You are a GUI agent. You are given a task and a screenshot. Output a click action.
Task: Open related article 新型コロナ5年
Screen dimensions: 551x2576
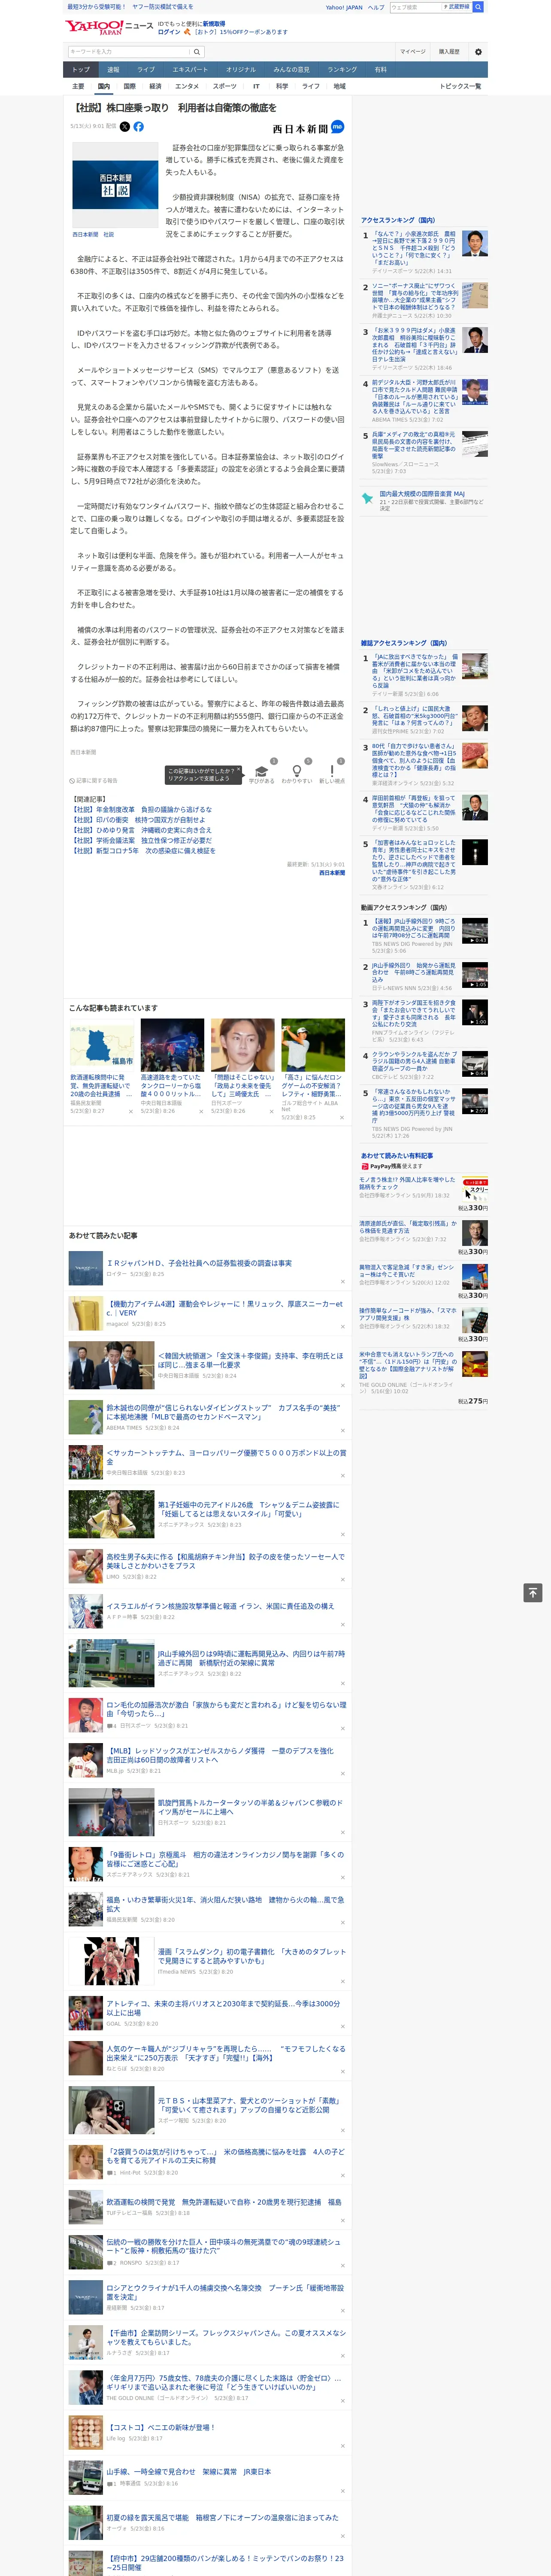pos(143,851)
